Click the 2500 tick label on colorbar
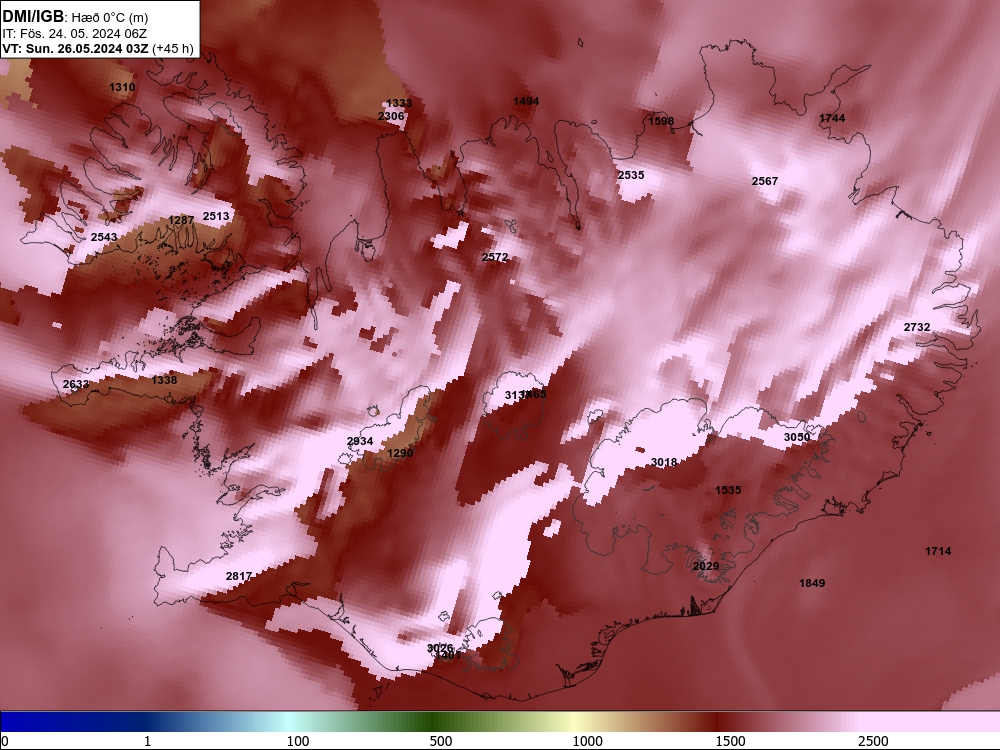The width and height of the screenshot is (1000, 750). click(873, 741)
